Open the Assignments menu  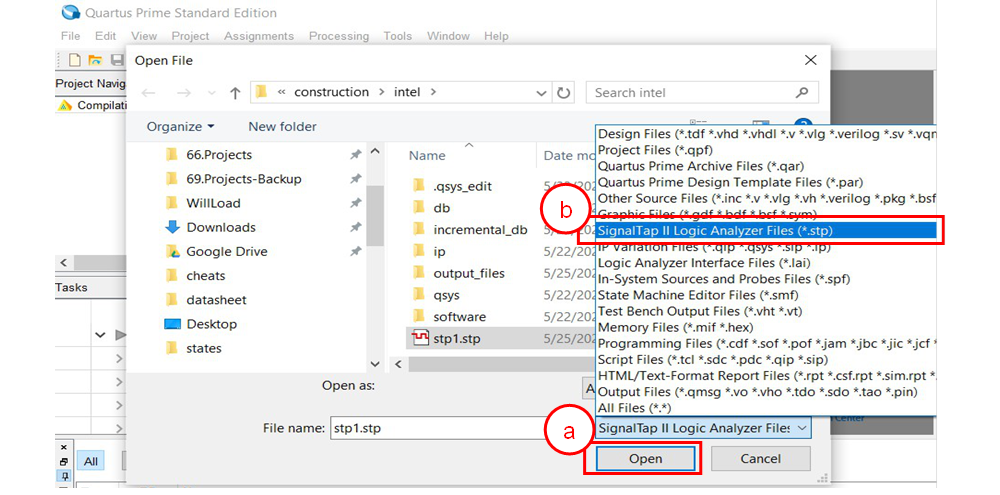(259, 36)
